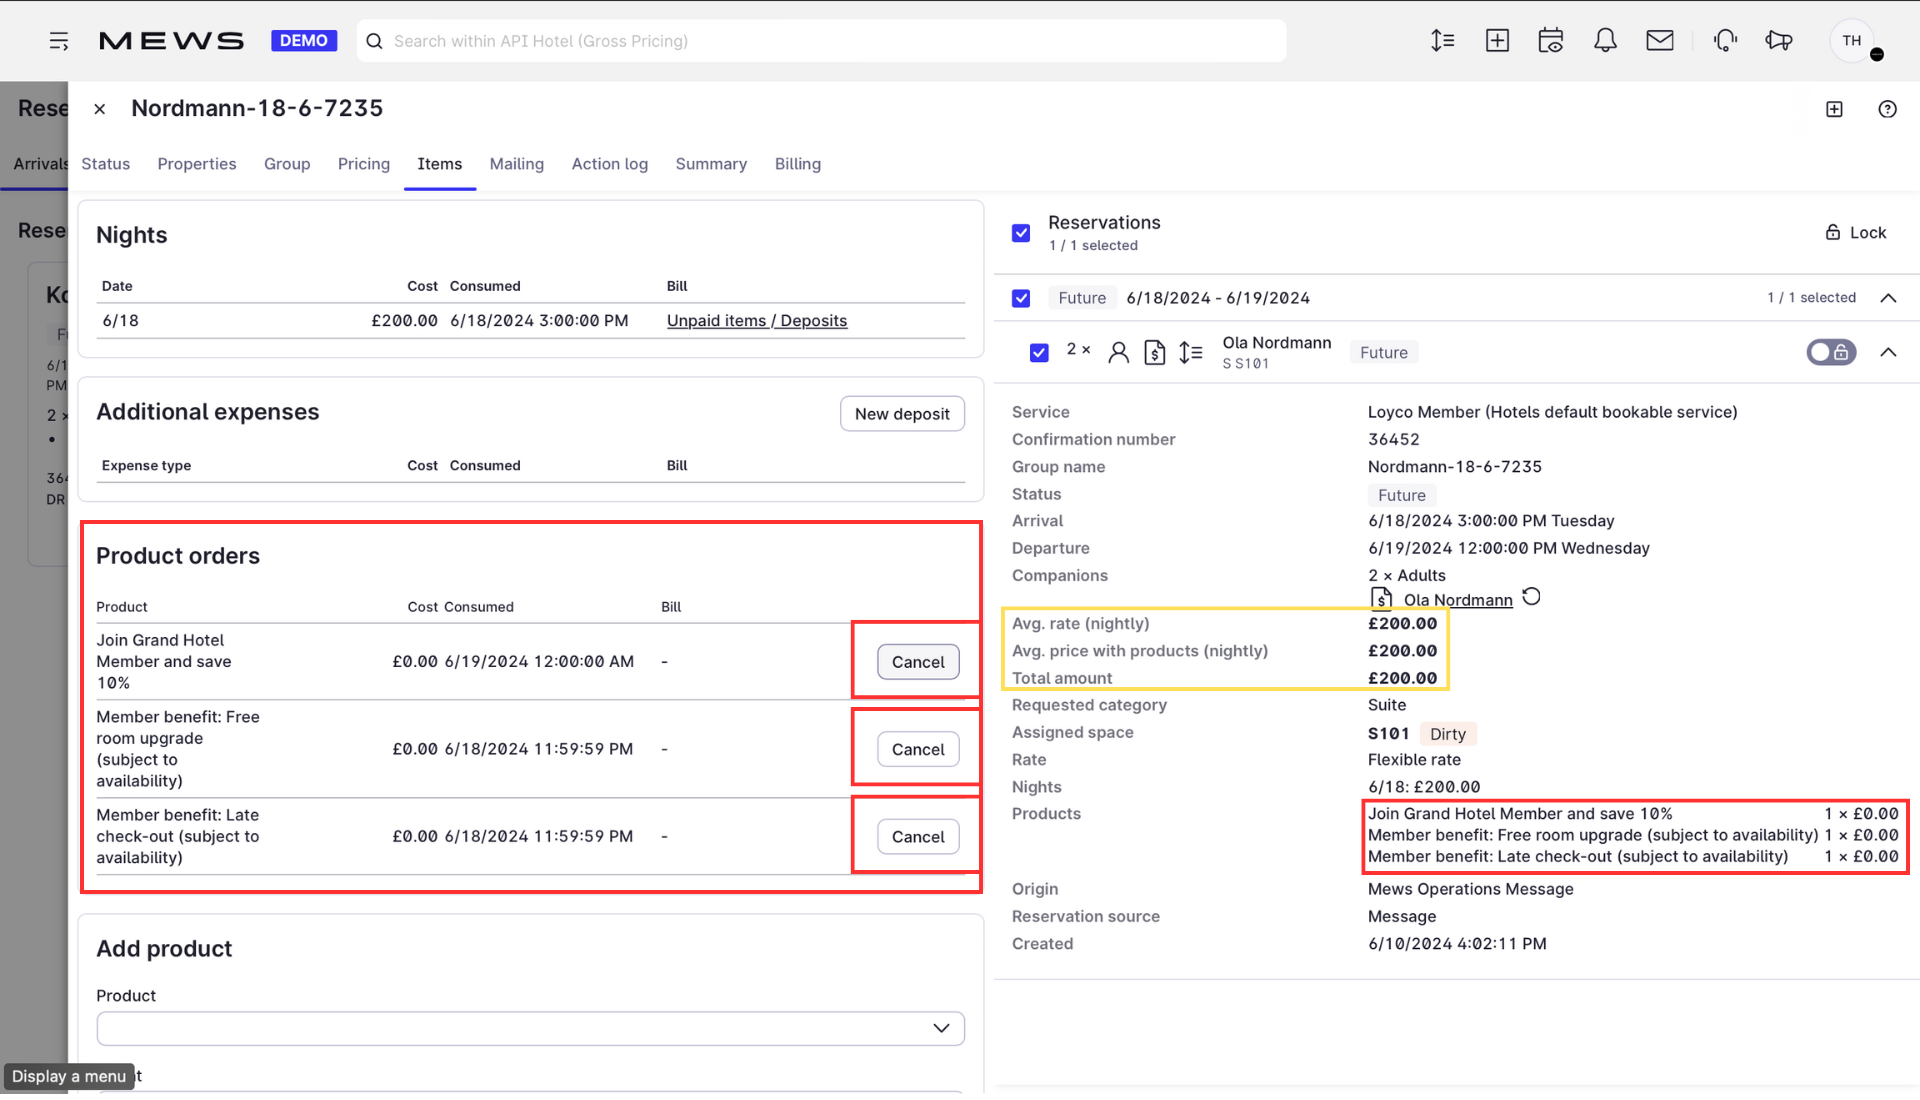Click the 6/18 night date cell
Viewport: 1920px width, 1100px height.
click(x=120, y=321)
